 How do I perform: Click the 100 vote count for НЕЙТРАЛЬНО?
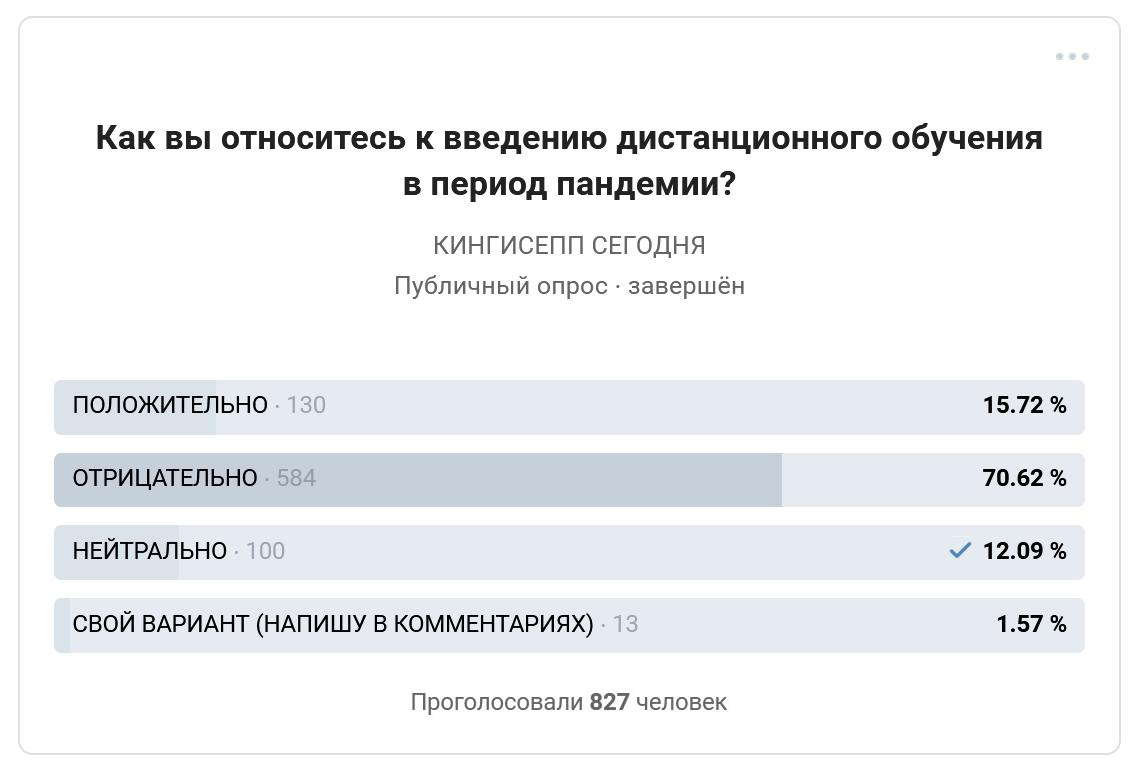click(x=265, y=552)
